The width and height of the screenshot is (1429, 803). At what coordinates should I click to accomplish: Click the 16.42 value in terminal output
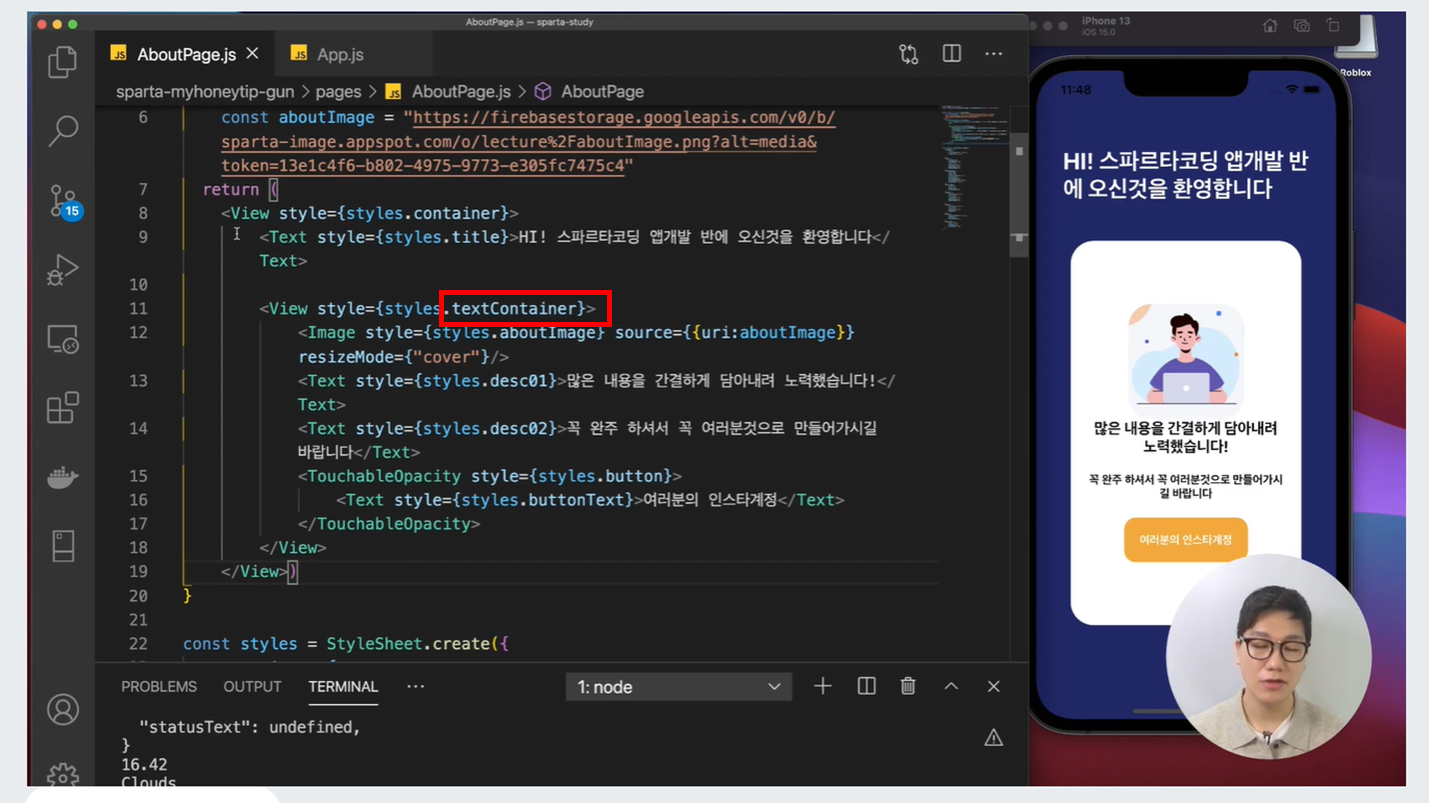pyautogui.click(x=144, y=765)
